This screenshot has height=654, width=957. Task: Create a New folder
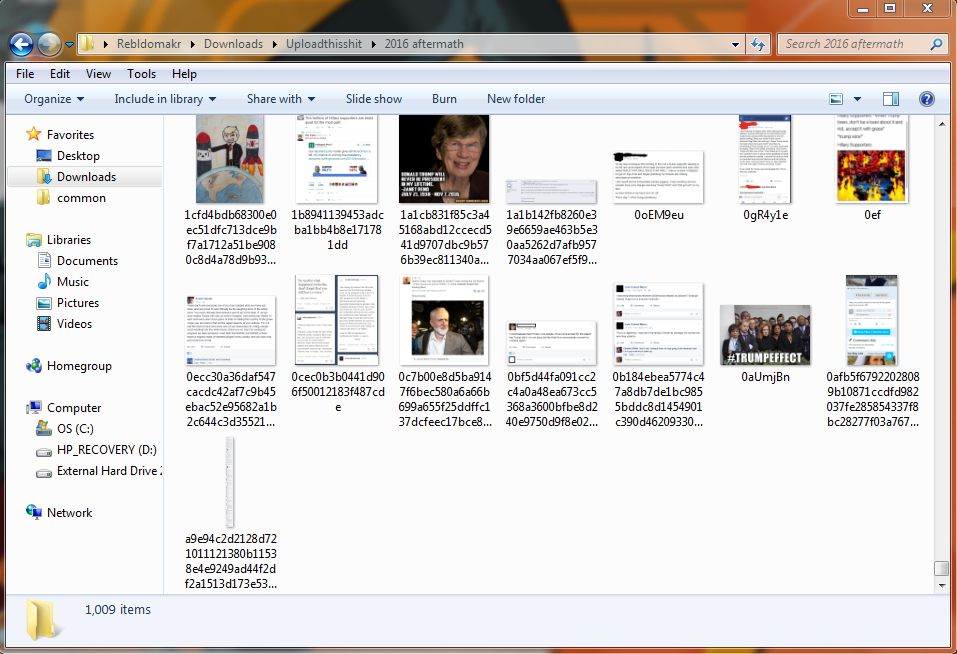point(516,99)
